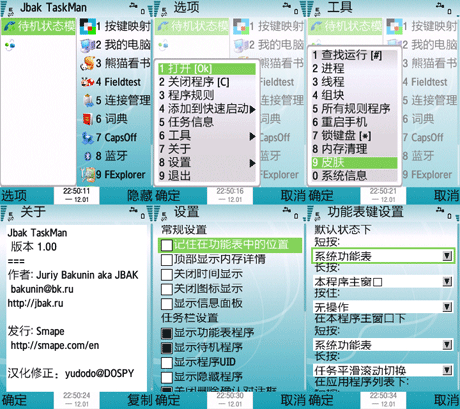Choose 程序规则 menu entry
The width and height of the screenshot is (460, 409).
tap(207, 95)
